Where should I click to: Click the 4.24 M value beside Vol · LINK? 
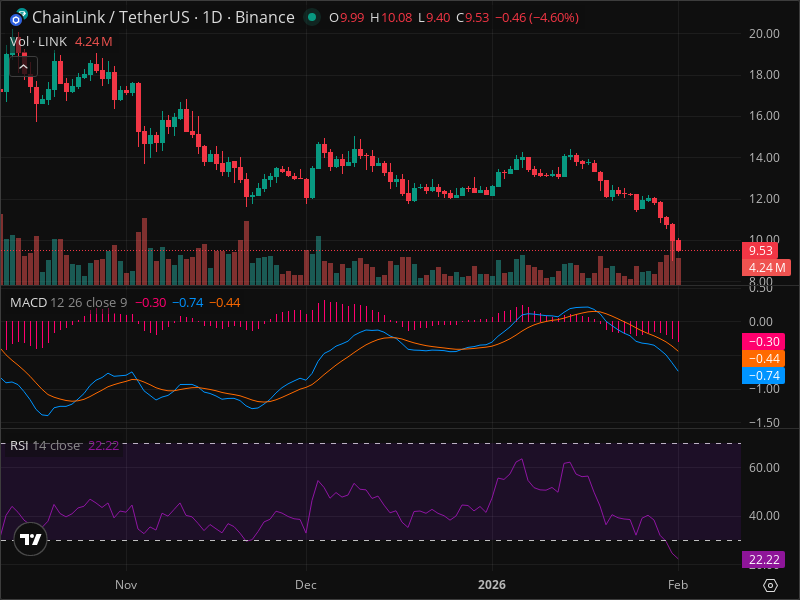point(93,42)
